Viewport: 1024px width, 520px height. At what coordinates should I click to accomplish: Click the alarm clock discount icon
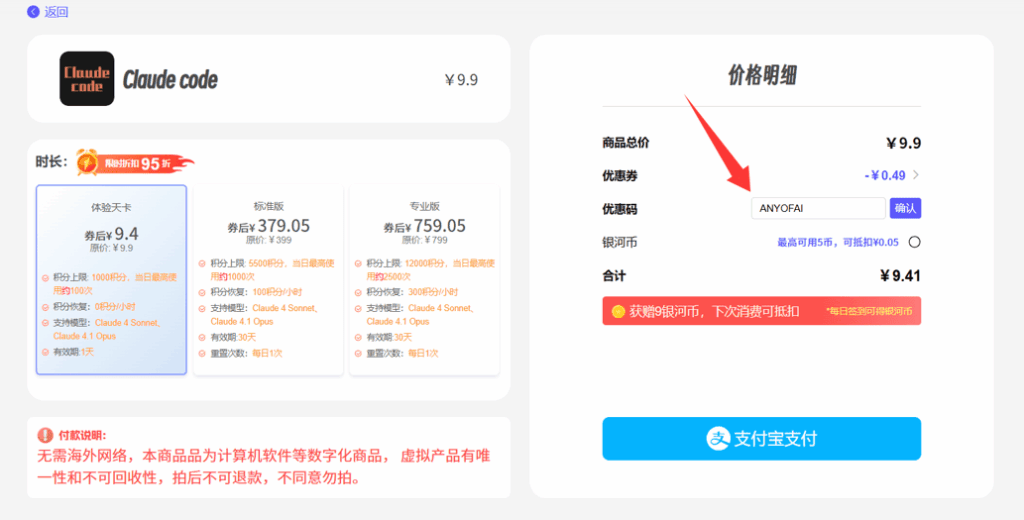coord(87,162)
